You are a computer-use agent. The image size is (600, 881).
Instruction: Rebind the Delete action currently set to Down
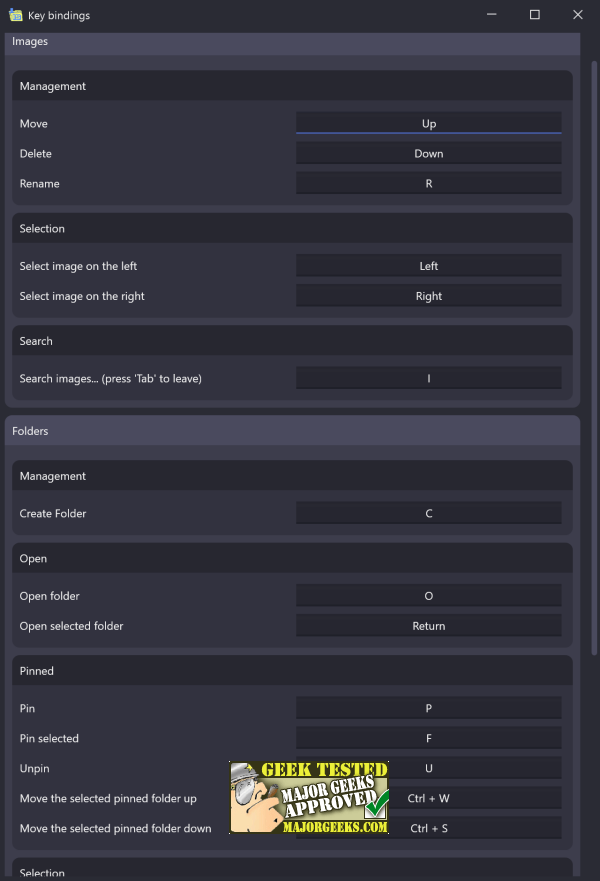[x=428, y=152]
